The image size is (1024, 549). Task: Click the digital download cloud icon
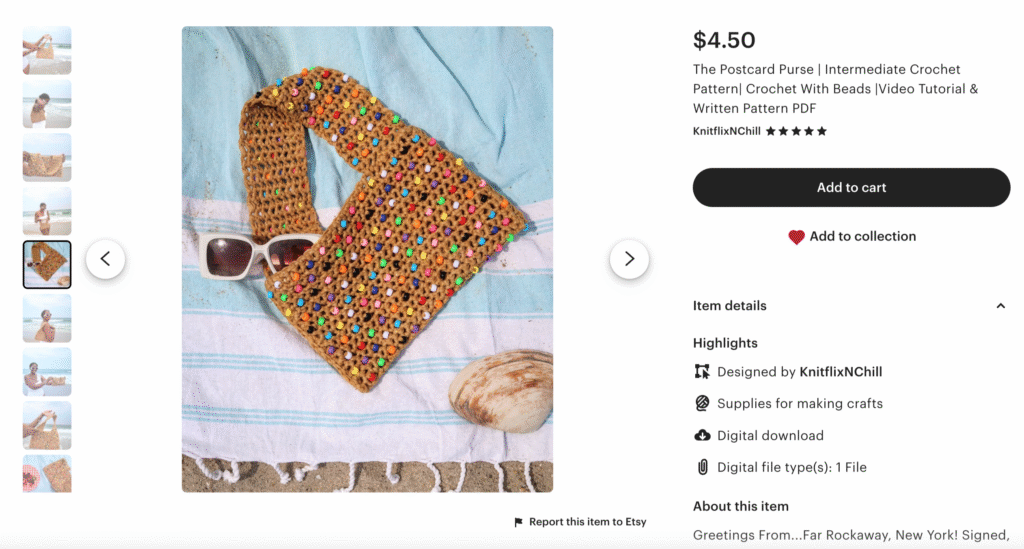click(701, 436)
